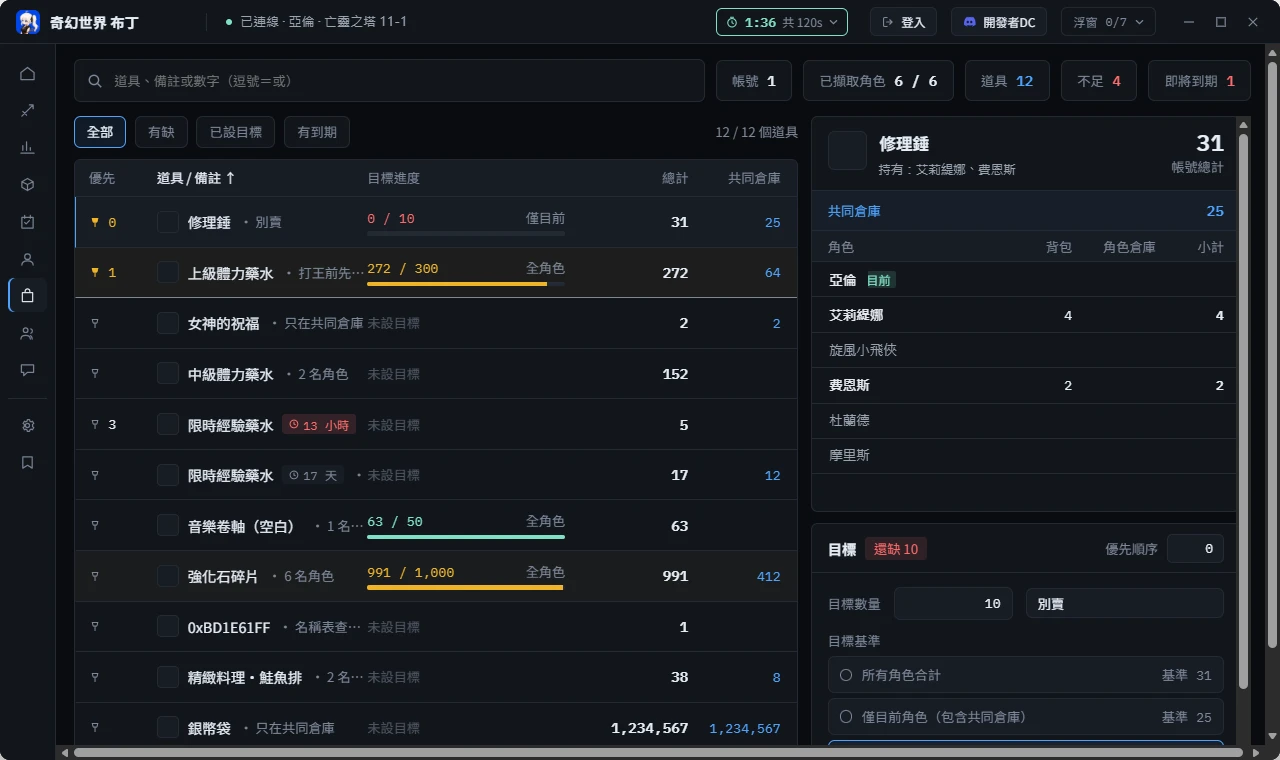The image size is (1280, 760).
Task: Open the gear settings sidebar icon
Action: (x=27, y=426)
